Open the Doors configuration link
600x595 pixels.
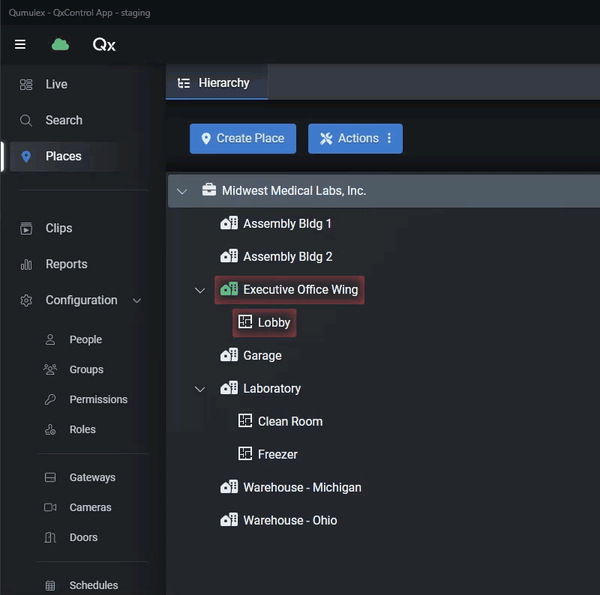pos(83,537)
